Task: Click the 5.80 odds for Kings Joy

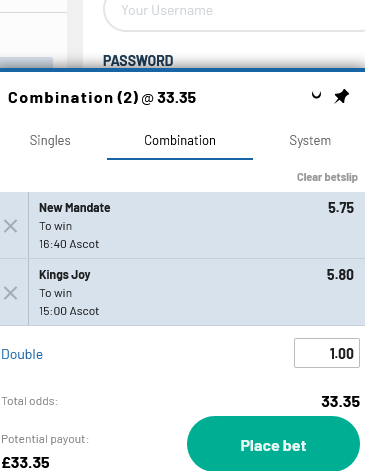Action: [340, 275]
